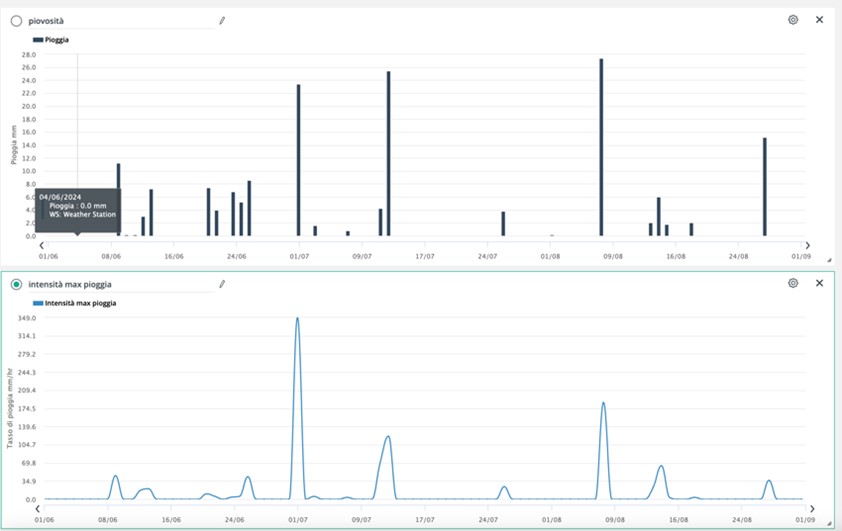Click the 27 mm rain bar near 09/08
Image resolution: width=842 pixels, height=531 pixels.
[x=601, y=147]
